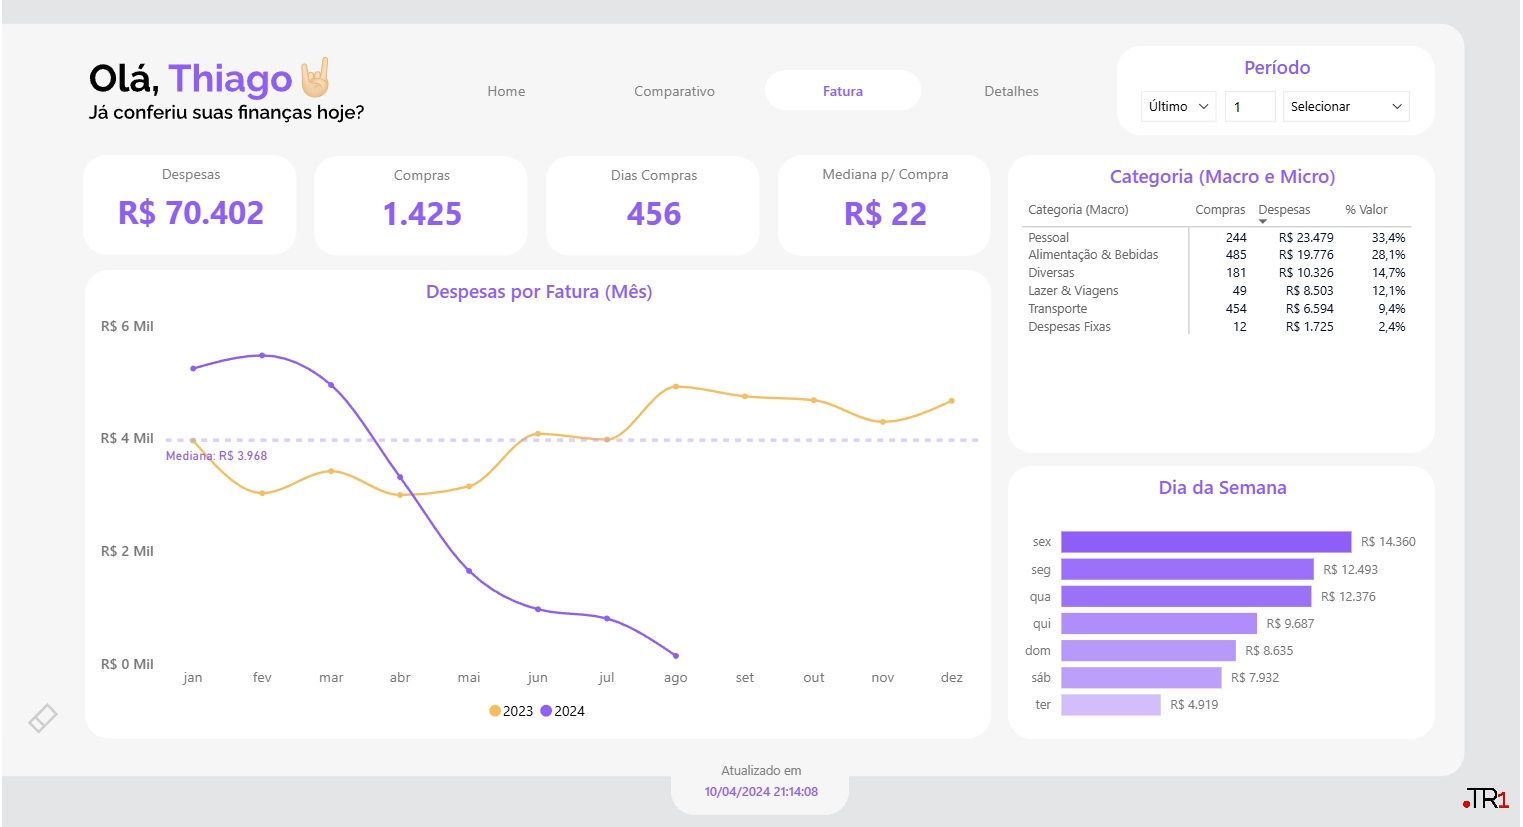The height and width of the screenshot is (827, 1523).
Task: Click the orange 2023 legend marker
Action: coord(495,711)
